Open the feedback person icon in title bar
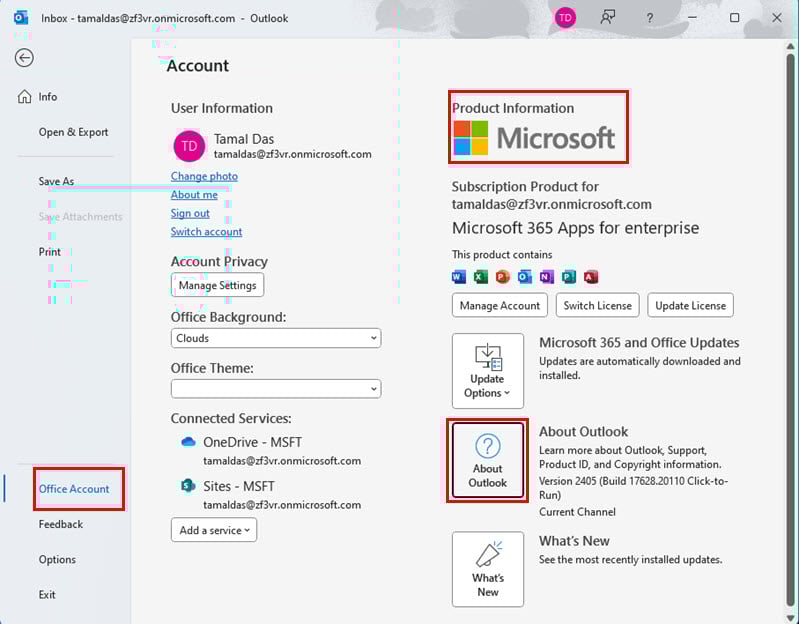Image resolution: width=799 pixels, height=624 pixels. point(607,18)
